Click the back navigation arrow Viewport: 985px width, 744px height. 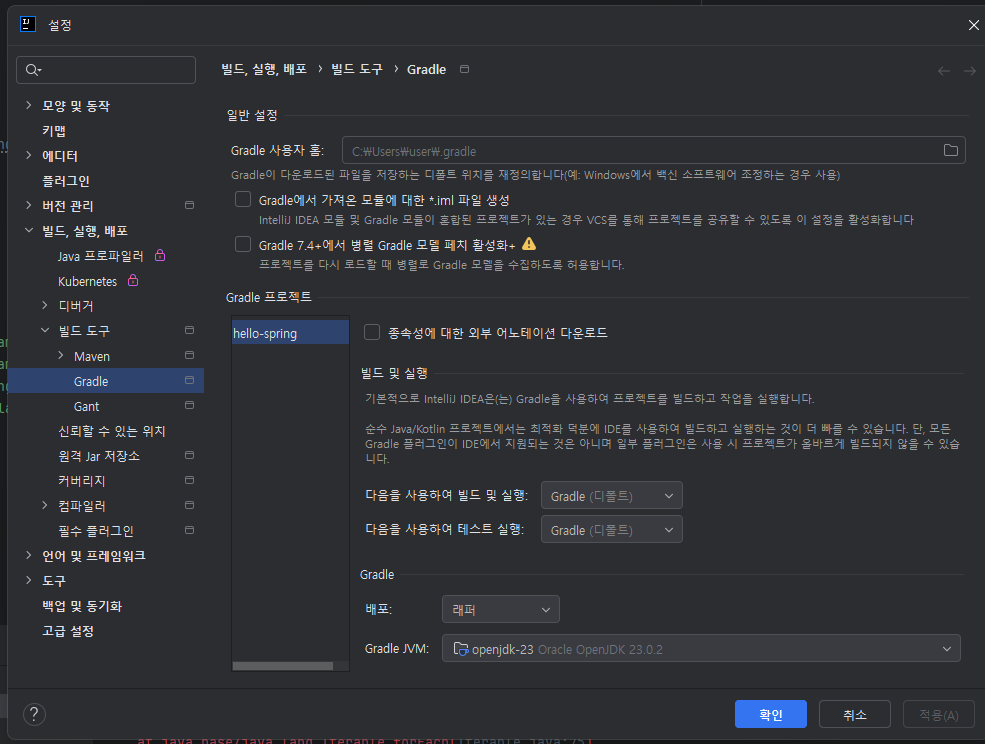944,71
